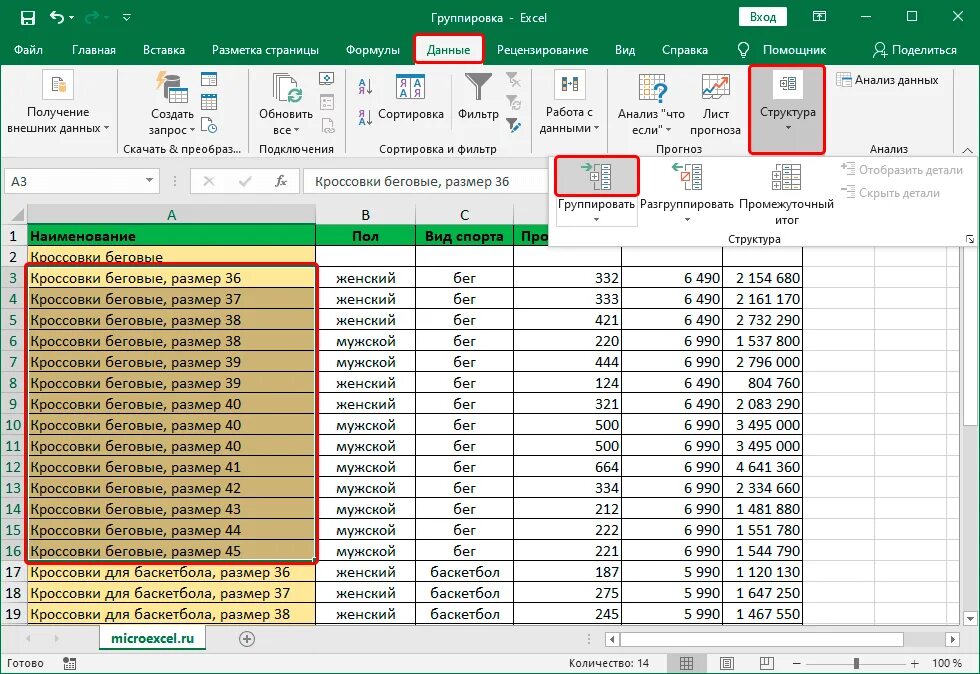The height and width of the screenshot is (674, 980).
Task: Open Получение внешних данных dropdown
Action: [58, 103]
